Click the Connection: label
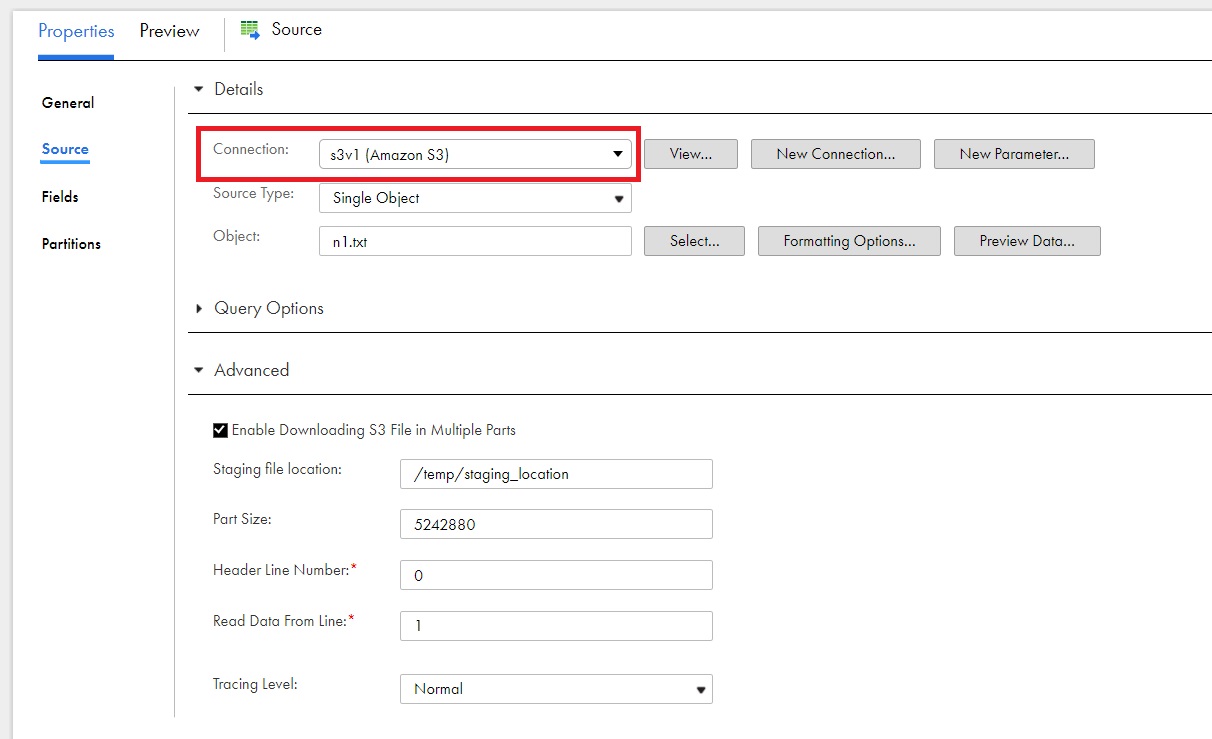This screenshot has width=1212, height=739. coord(251,149)
